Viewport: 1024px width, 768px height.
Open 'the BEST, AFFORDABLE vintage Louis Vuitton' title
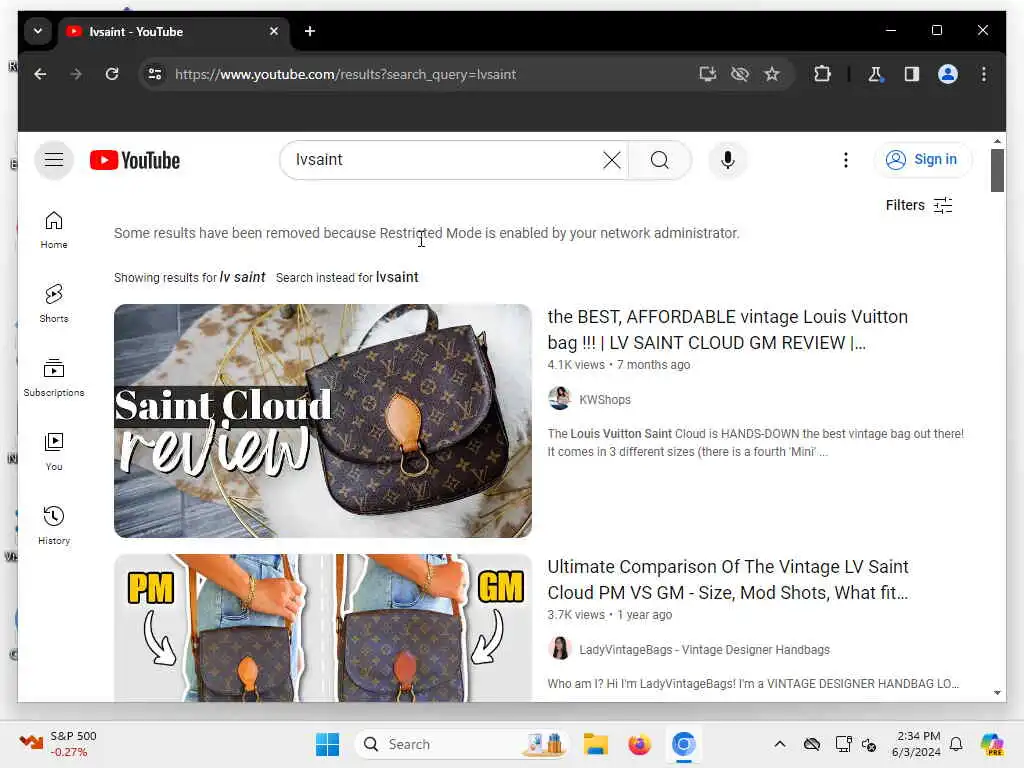728,330
